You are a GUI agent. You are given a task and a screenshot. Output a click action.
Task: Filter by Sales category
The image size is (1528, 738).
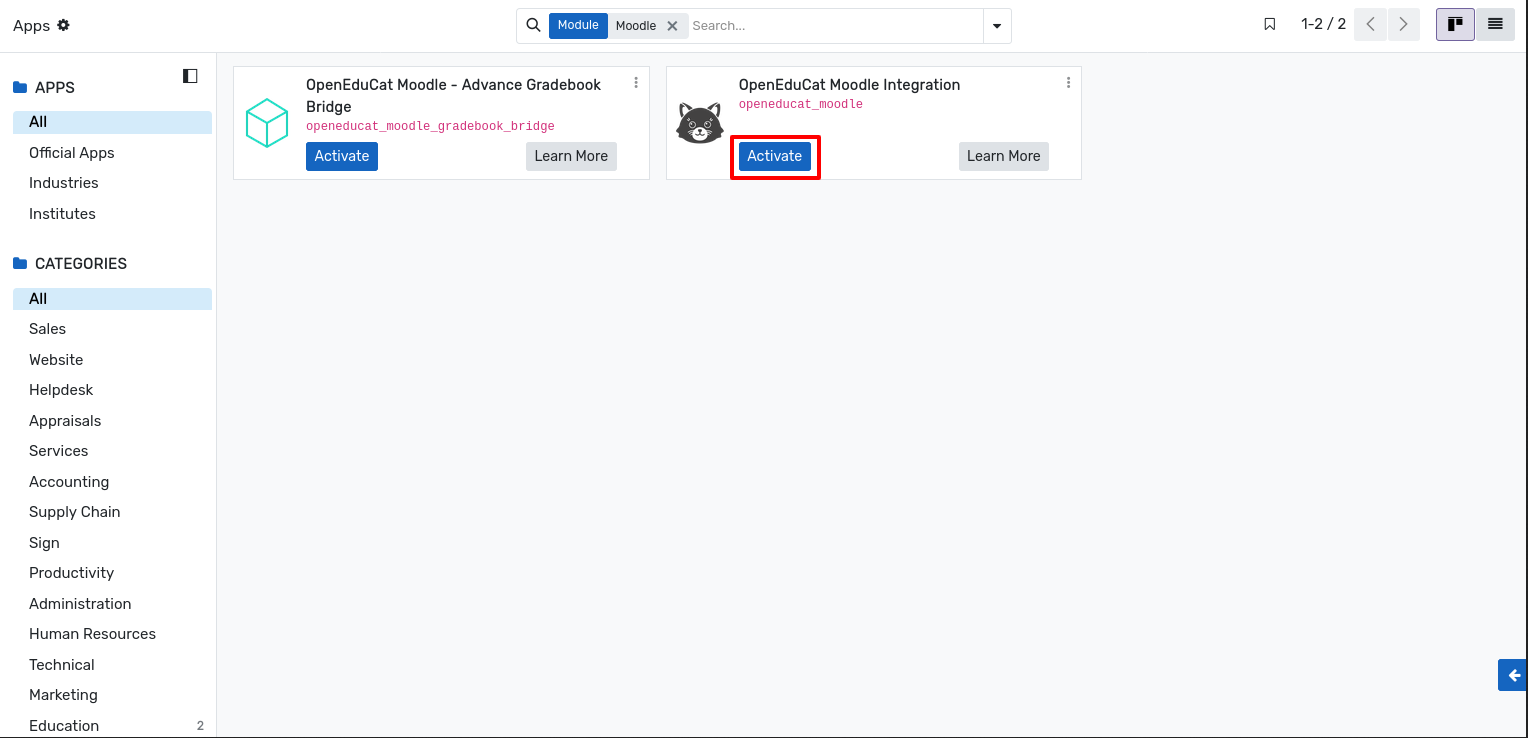112,329
